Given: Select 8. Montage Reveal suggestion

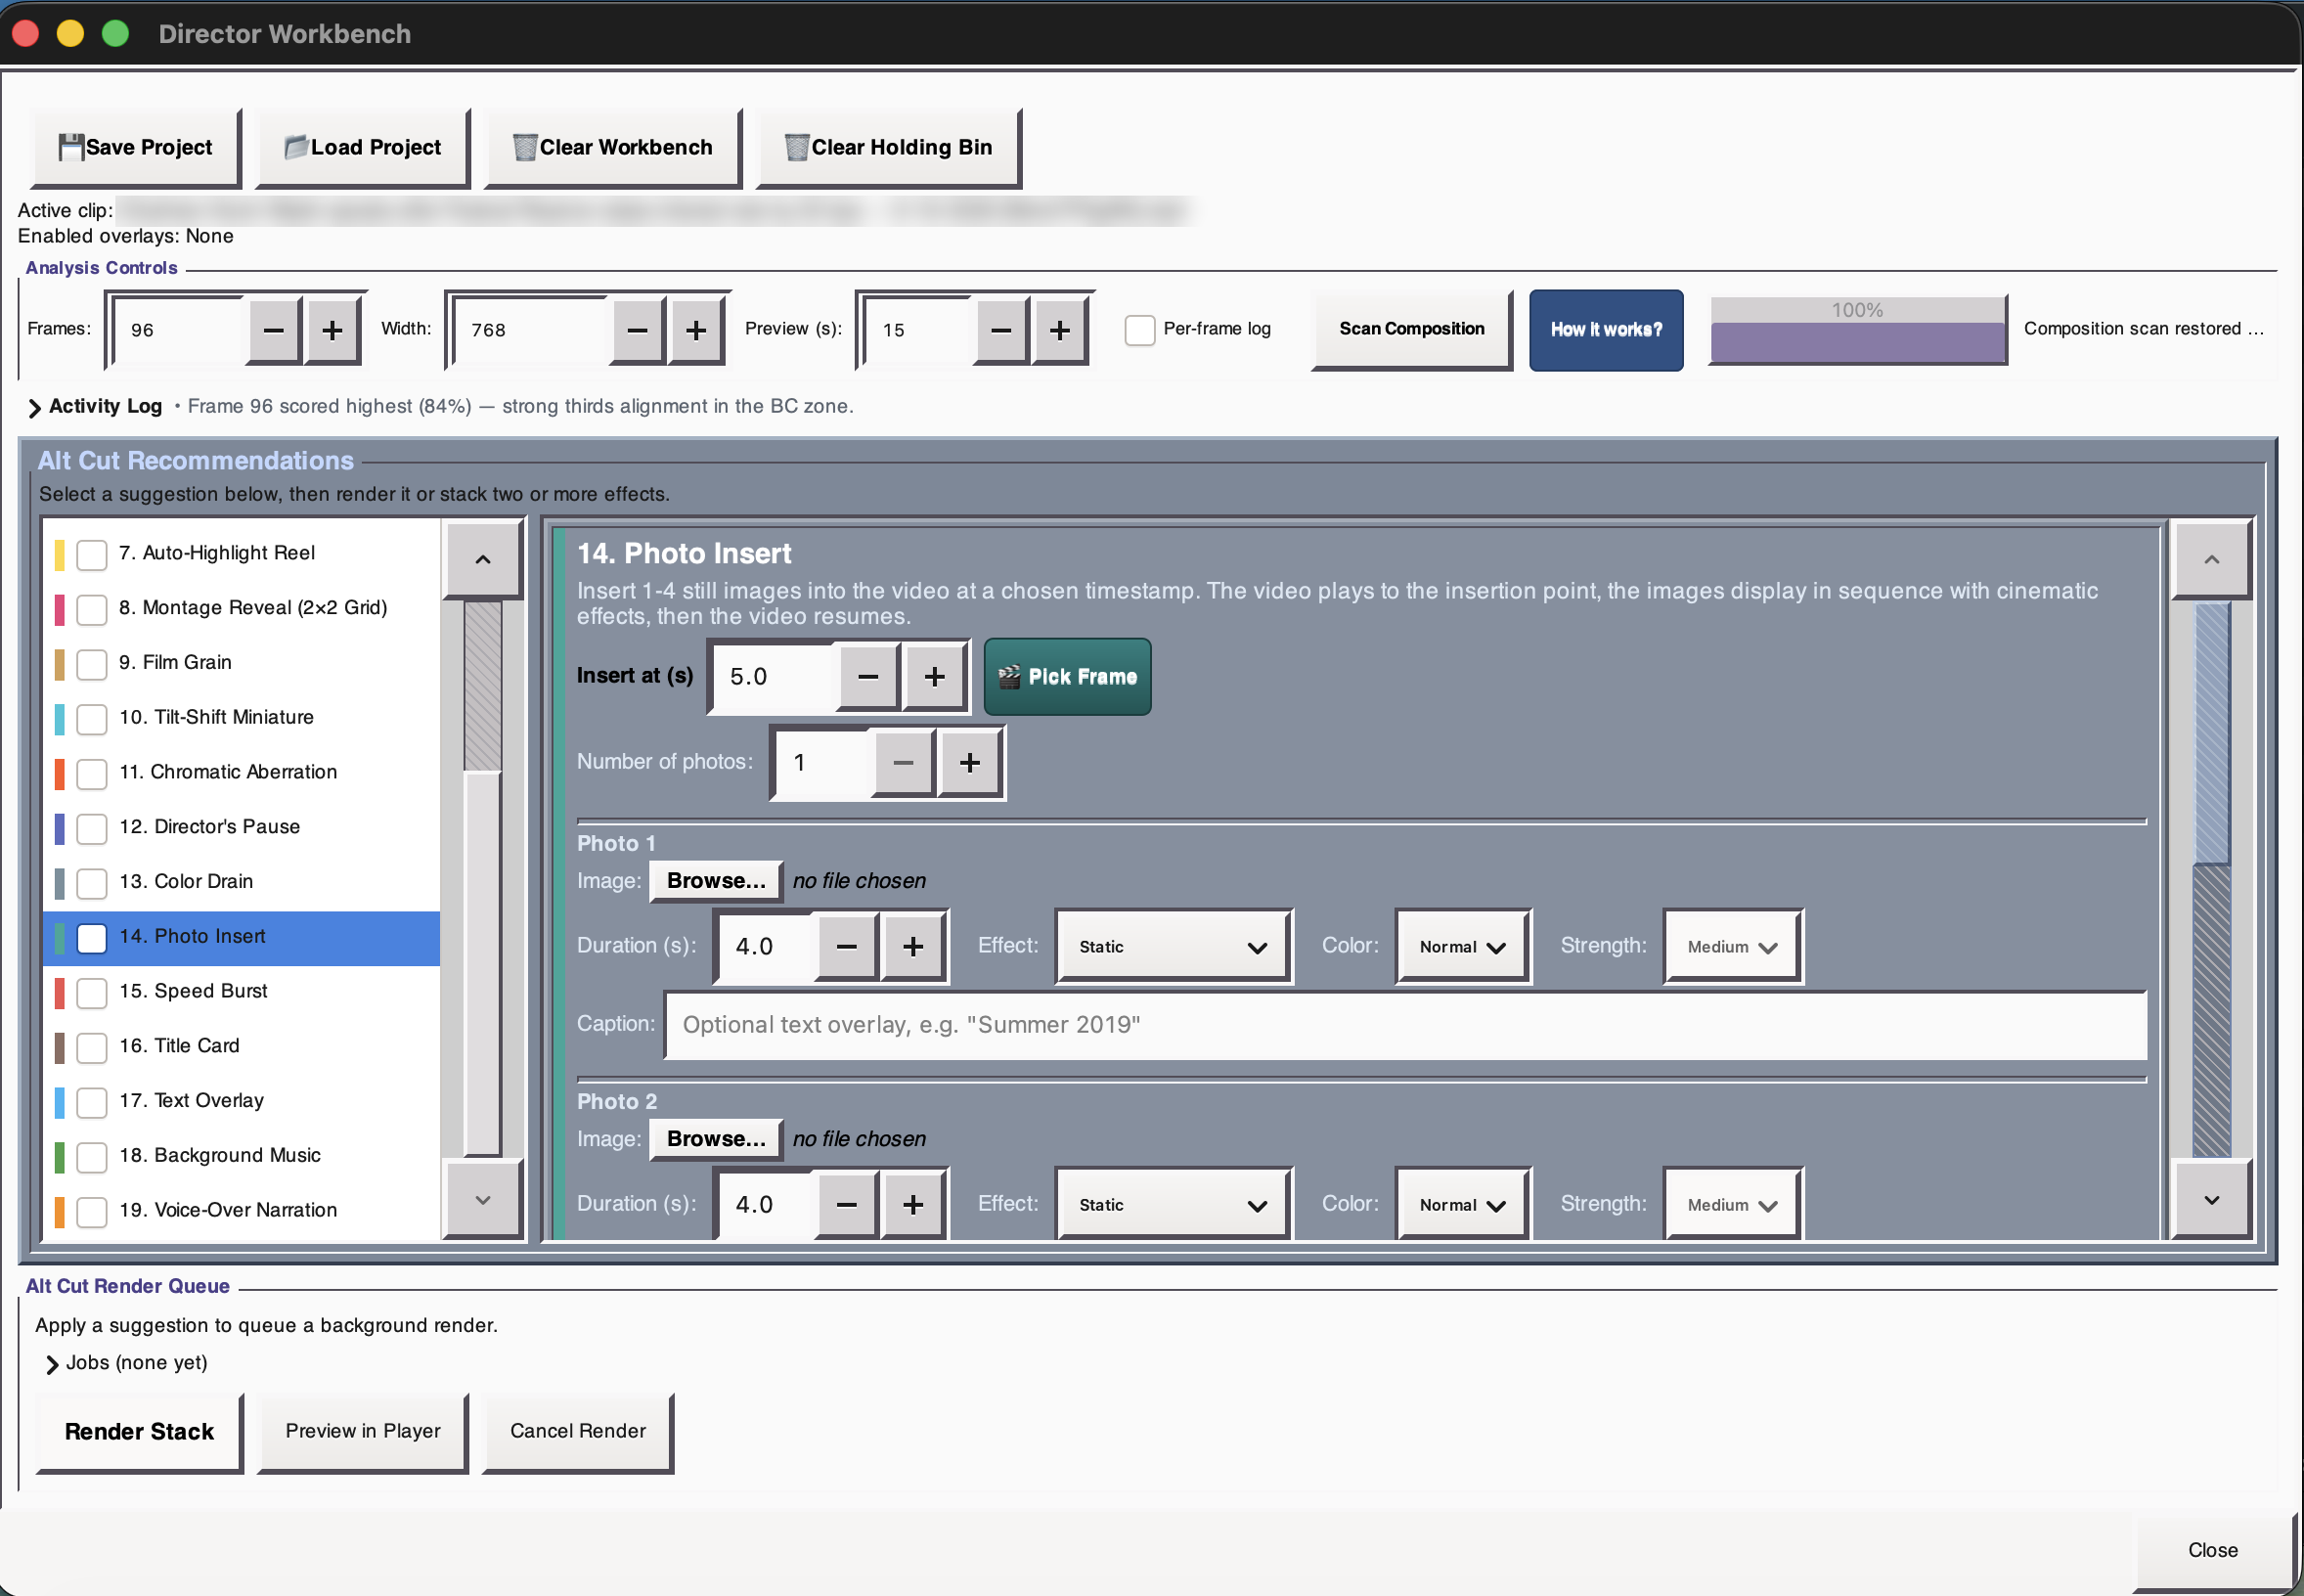Looking at the screenshot, I should coord(241,608).
